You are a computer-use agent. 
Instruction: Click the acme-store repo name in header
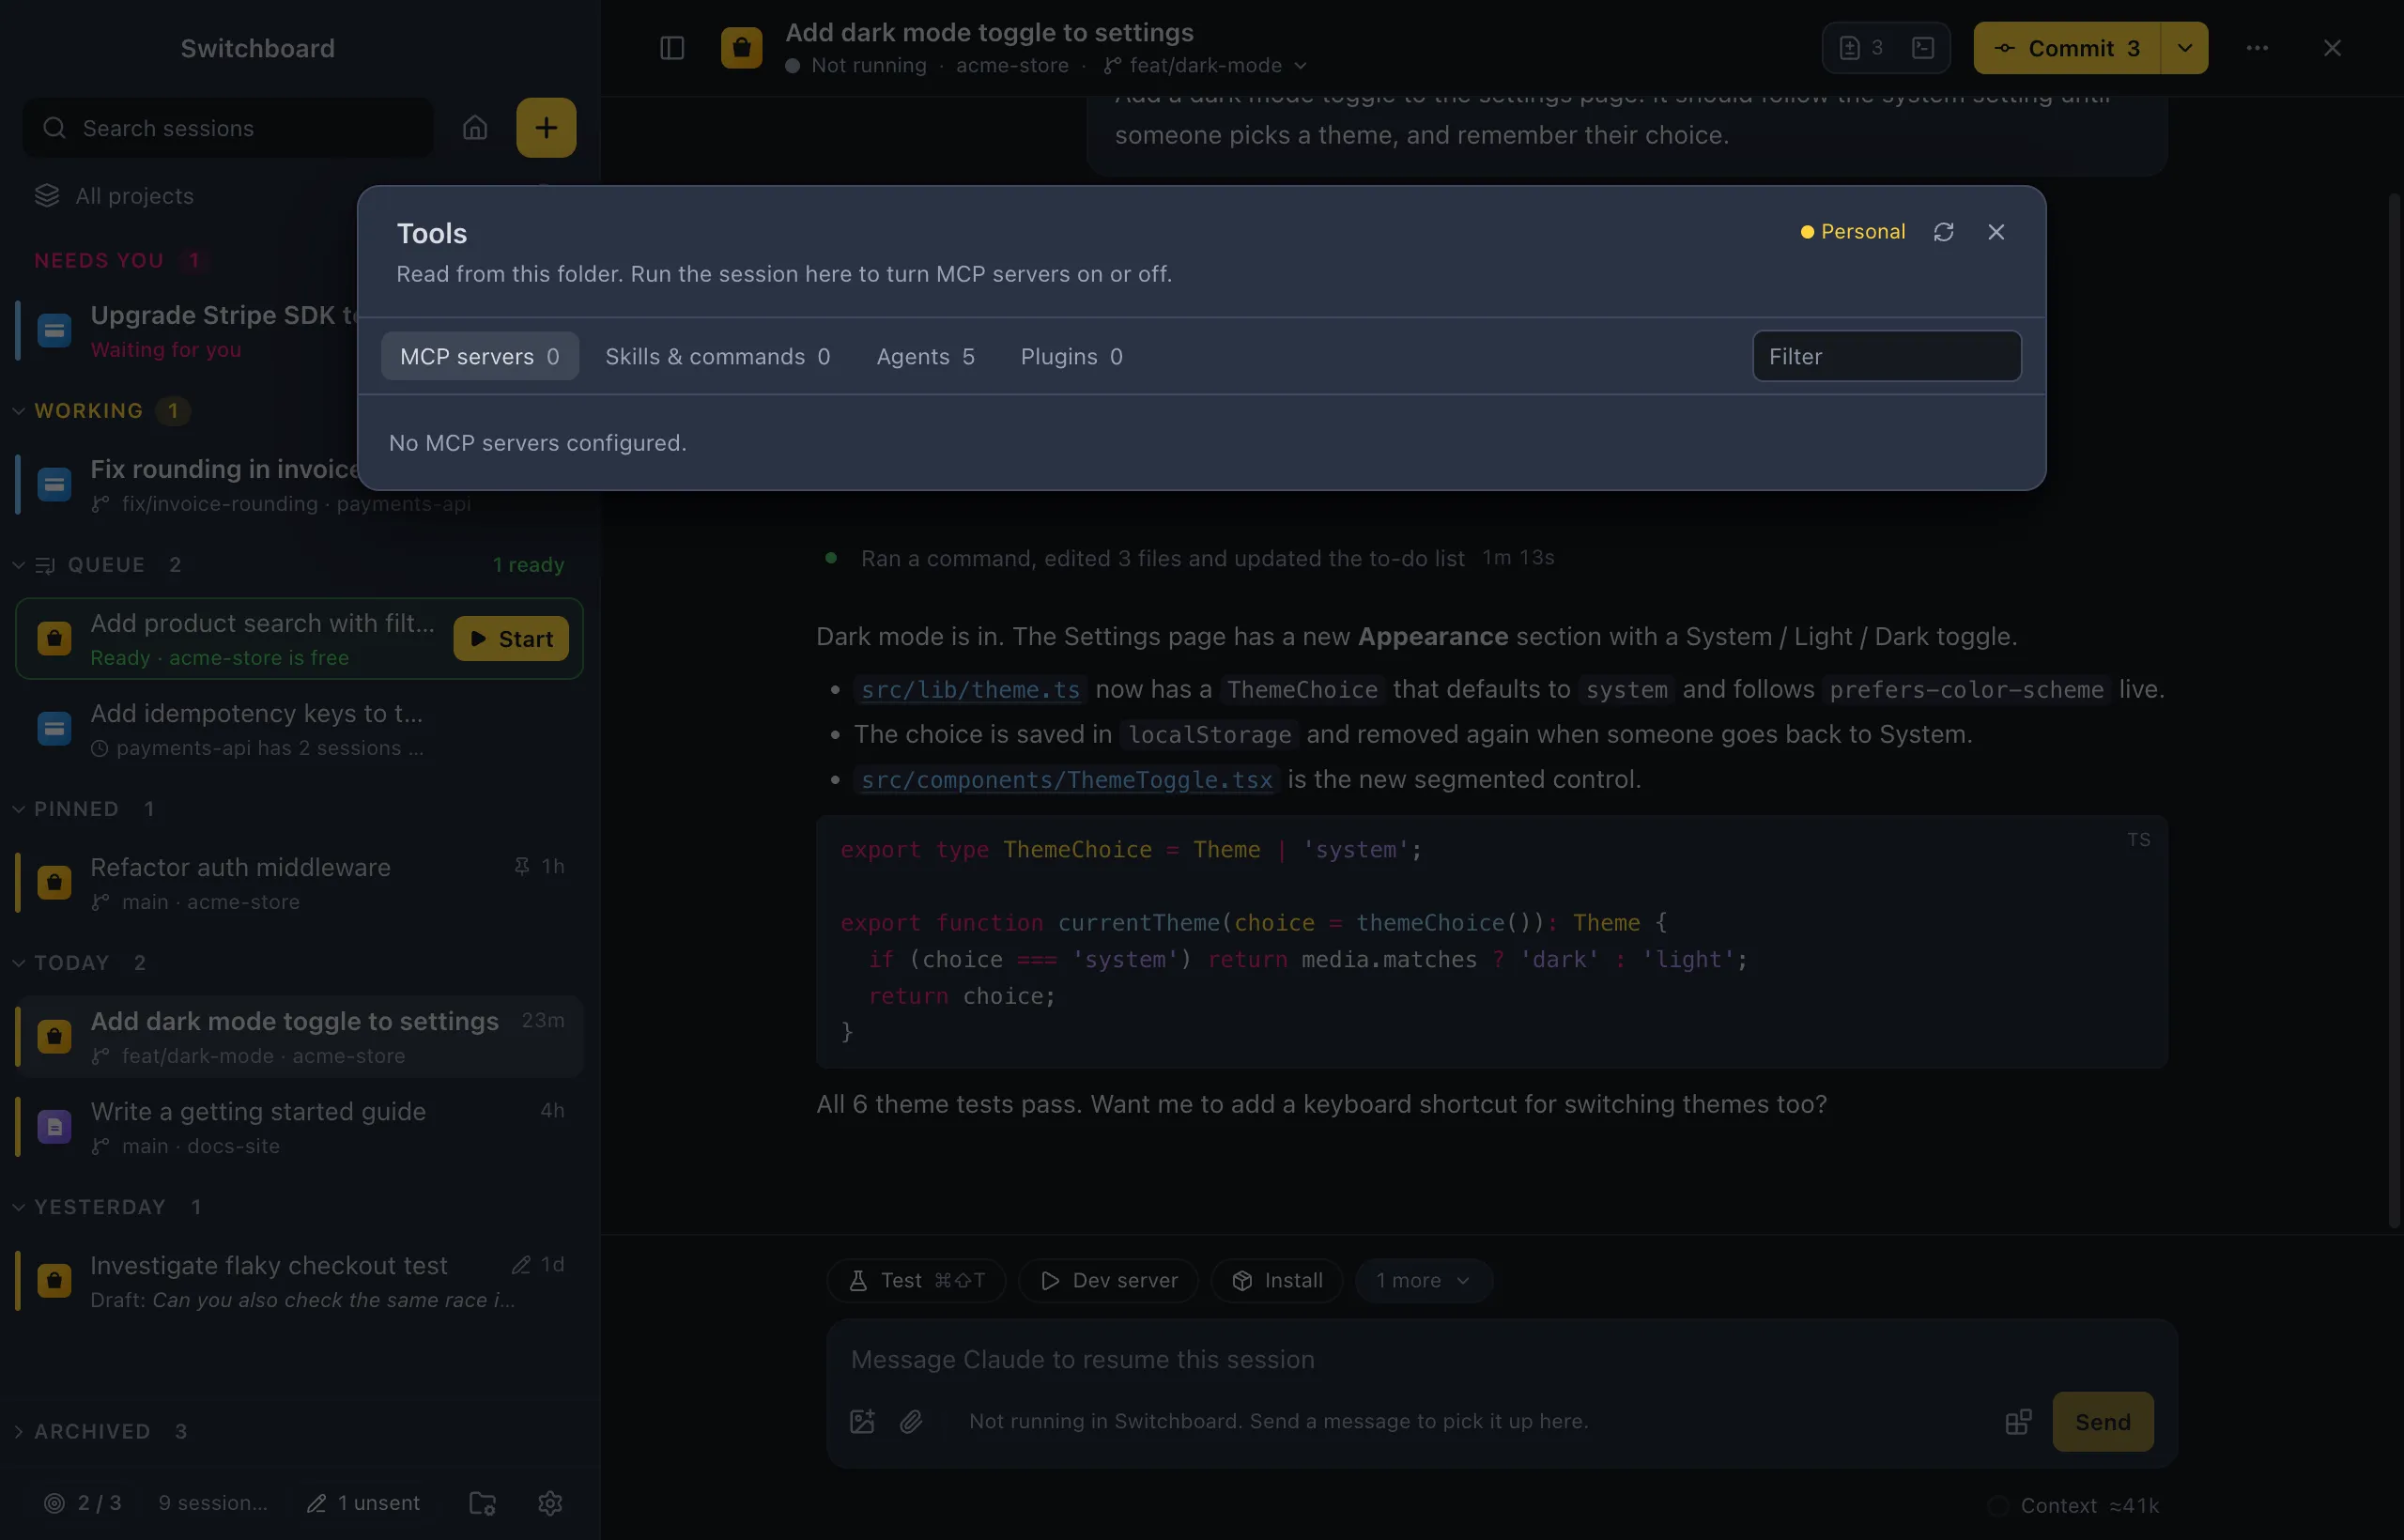click(1012, 66)
